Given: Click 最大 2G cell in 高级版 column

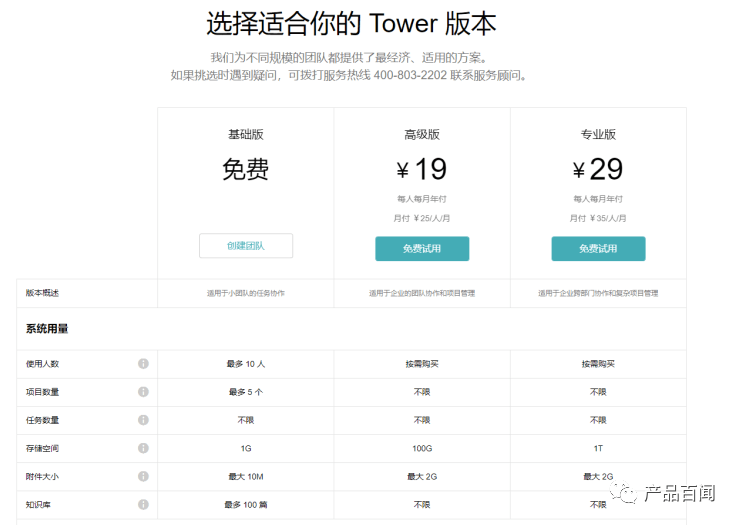Looking at the screenshot, I should (422, 476).
